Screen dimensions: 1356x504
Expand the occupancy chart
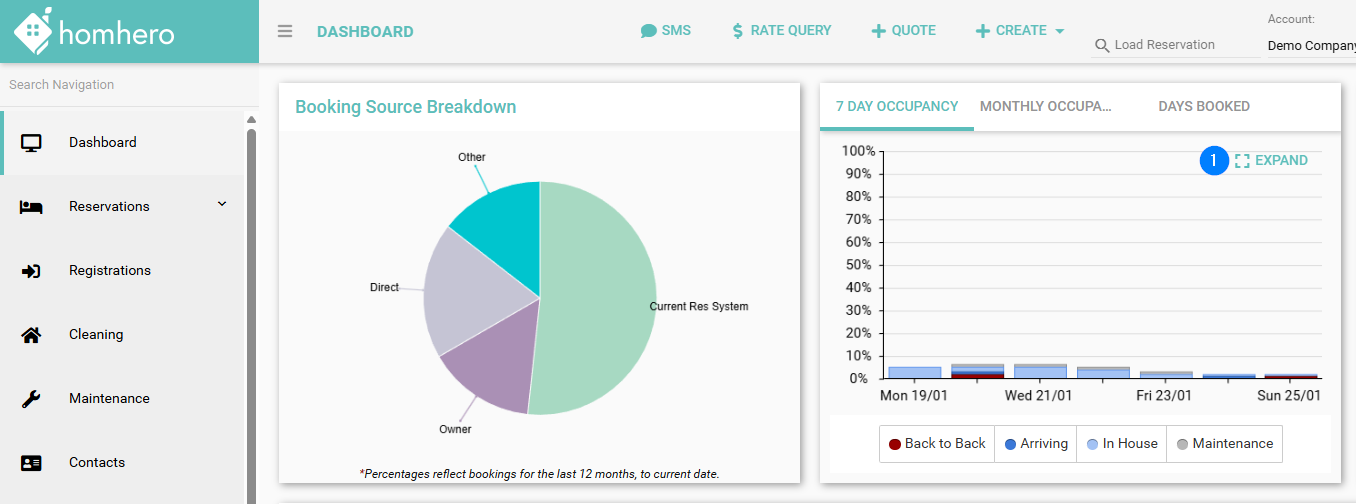[1271, 161]
